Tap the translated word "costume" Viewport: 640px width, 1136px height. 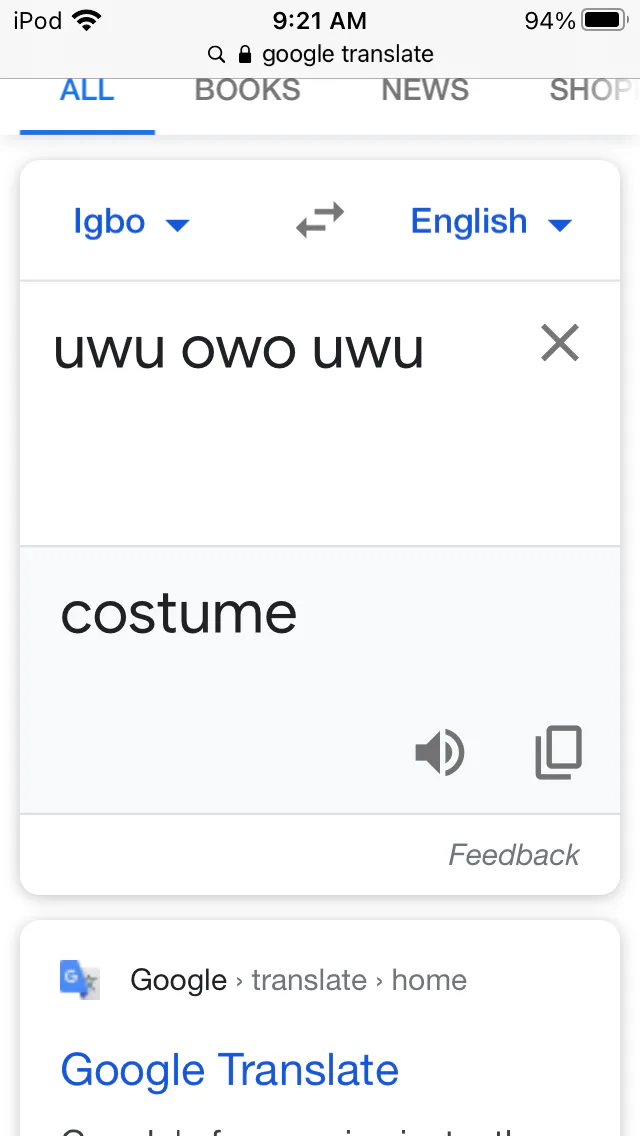click(179, 613)
